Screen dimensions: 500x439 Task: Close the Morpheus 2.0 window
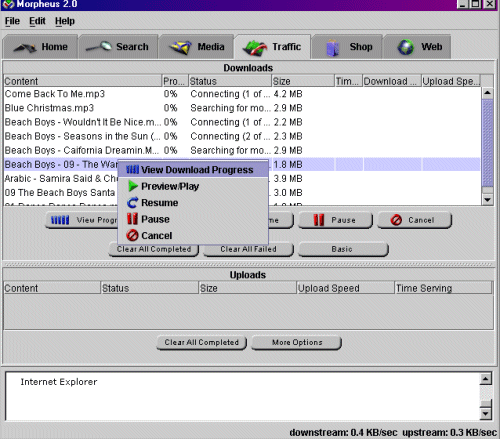pyautogui.click(x=489, y=4)
